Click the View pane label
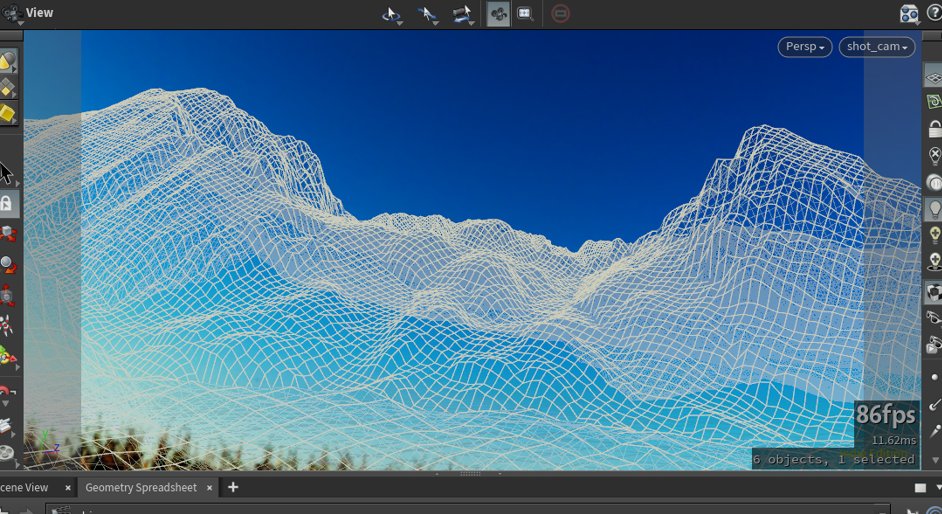The image size is (942, 514). (39, 13)
